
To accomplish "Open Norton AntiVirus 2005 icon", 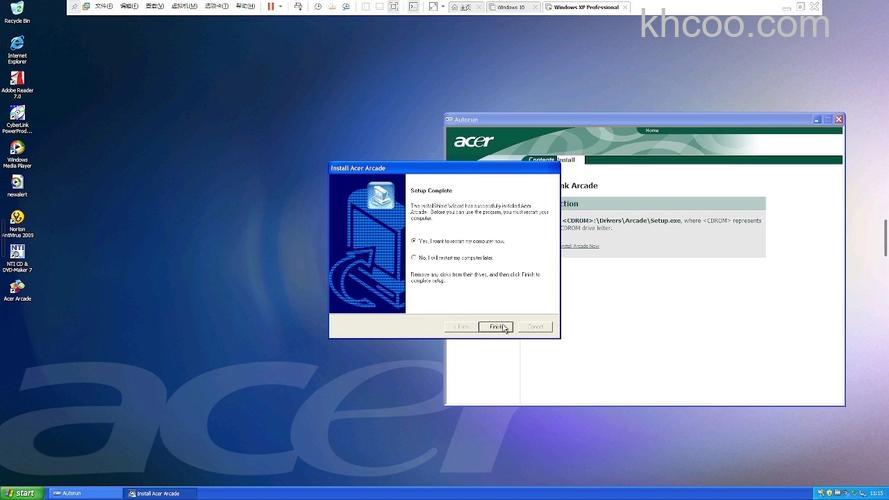I will [x=17, y=217].
